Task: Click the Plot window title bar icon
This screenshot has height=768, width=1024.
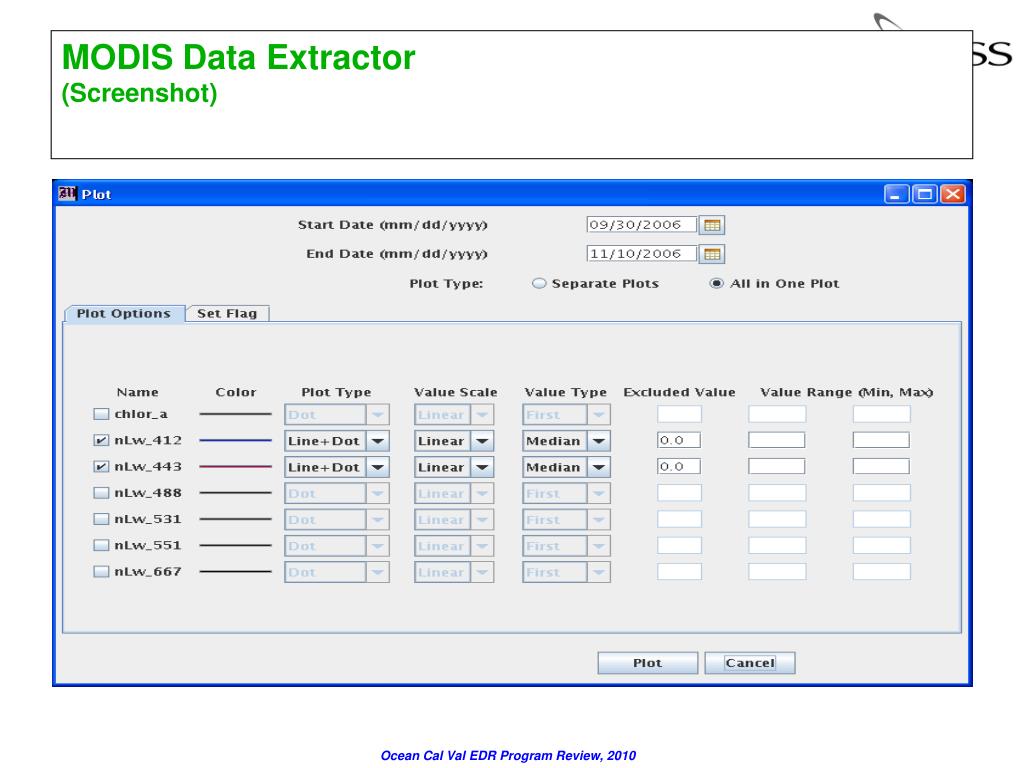Action: point(67,193)
